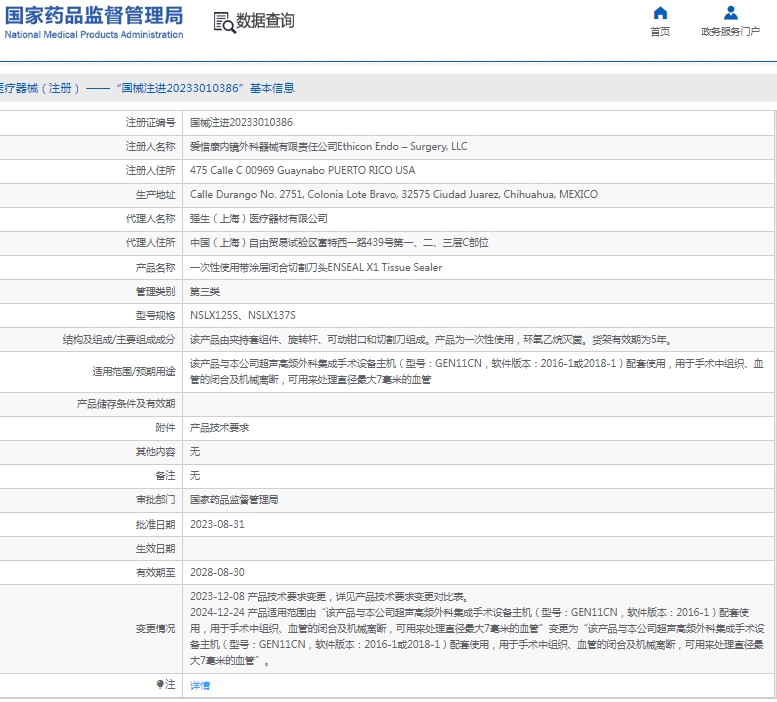Click the 第三类 management category value

click(x=205, y=291)
